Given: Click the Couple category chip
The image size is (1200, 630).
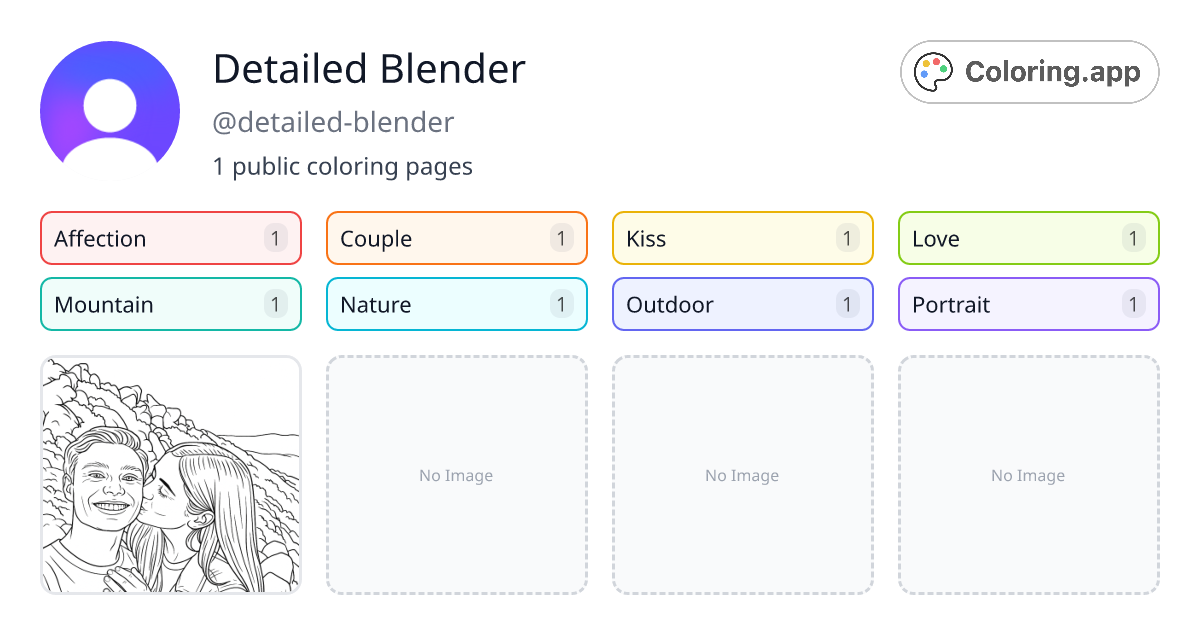Looking at the screenshot, I should pos(456,238).
